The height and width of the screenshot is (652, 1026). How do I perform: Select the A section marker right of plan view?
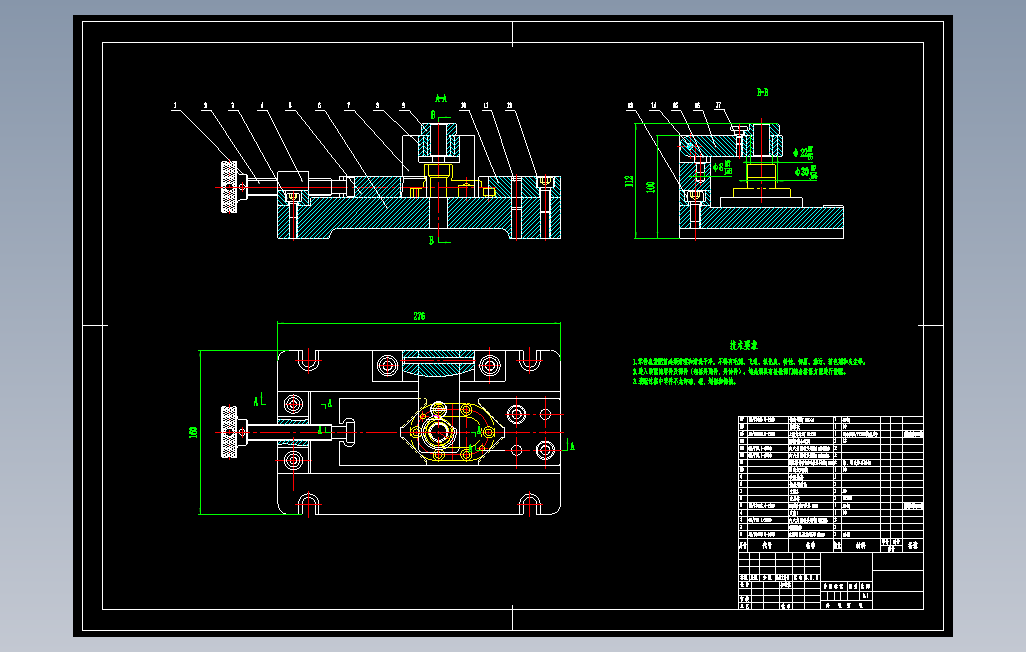coord(572,446)
